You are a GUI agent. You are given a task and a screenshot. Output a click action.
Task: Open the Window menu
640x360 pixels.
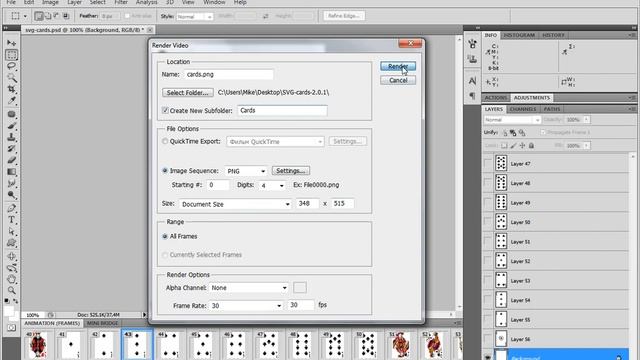[x=214, y=2]
